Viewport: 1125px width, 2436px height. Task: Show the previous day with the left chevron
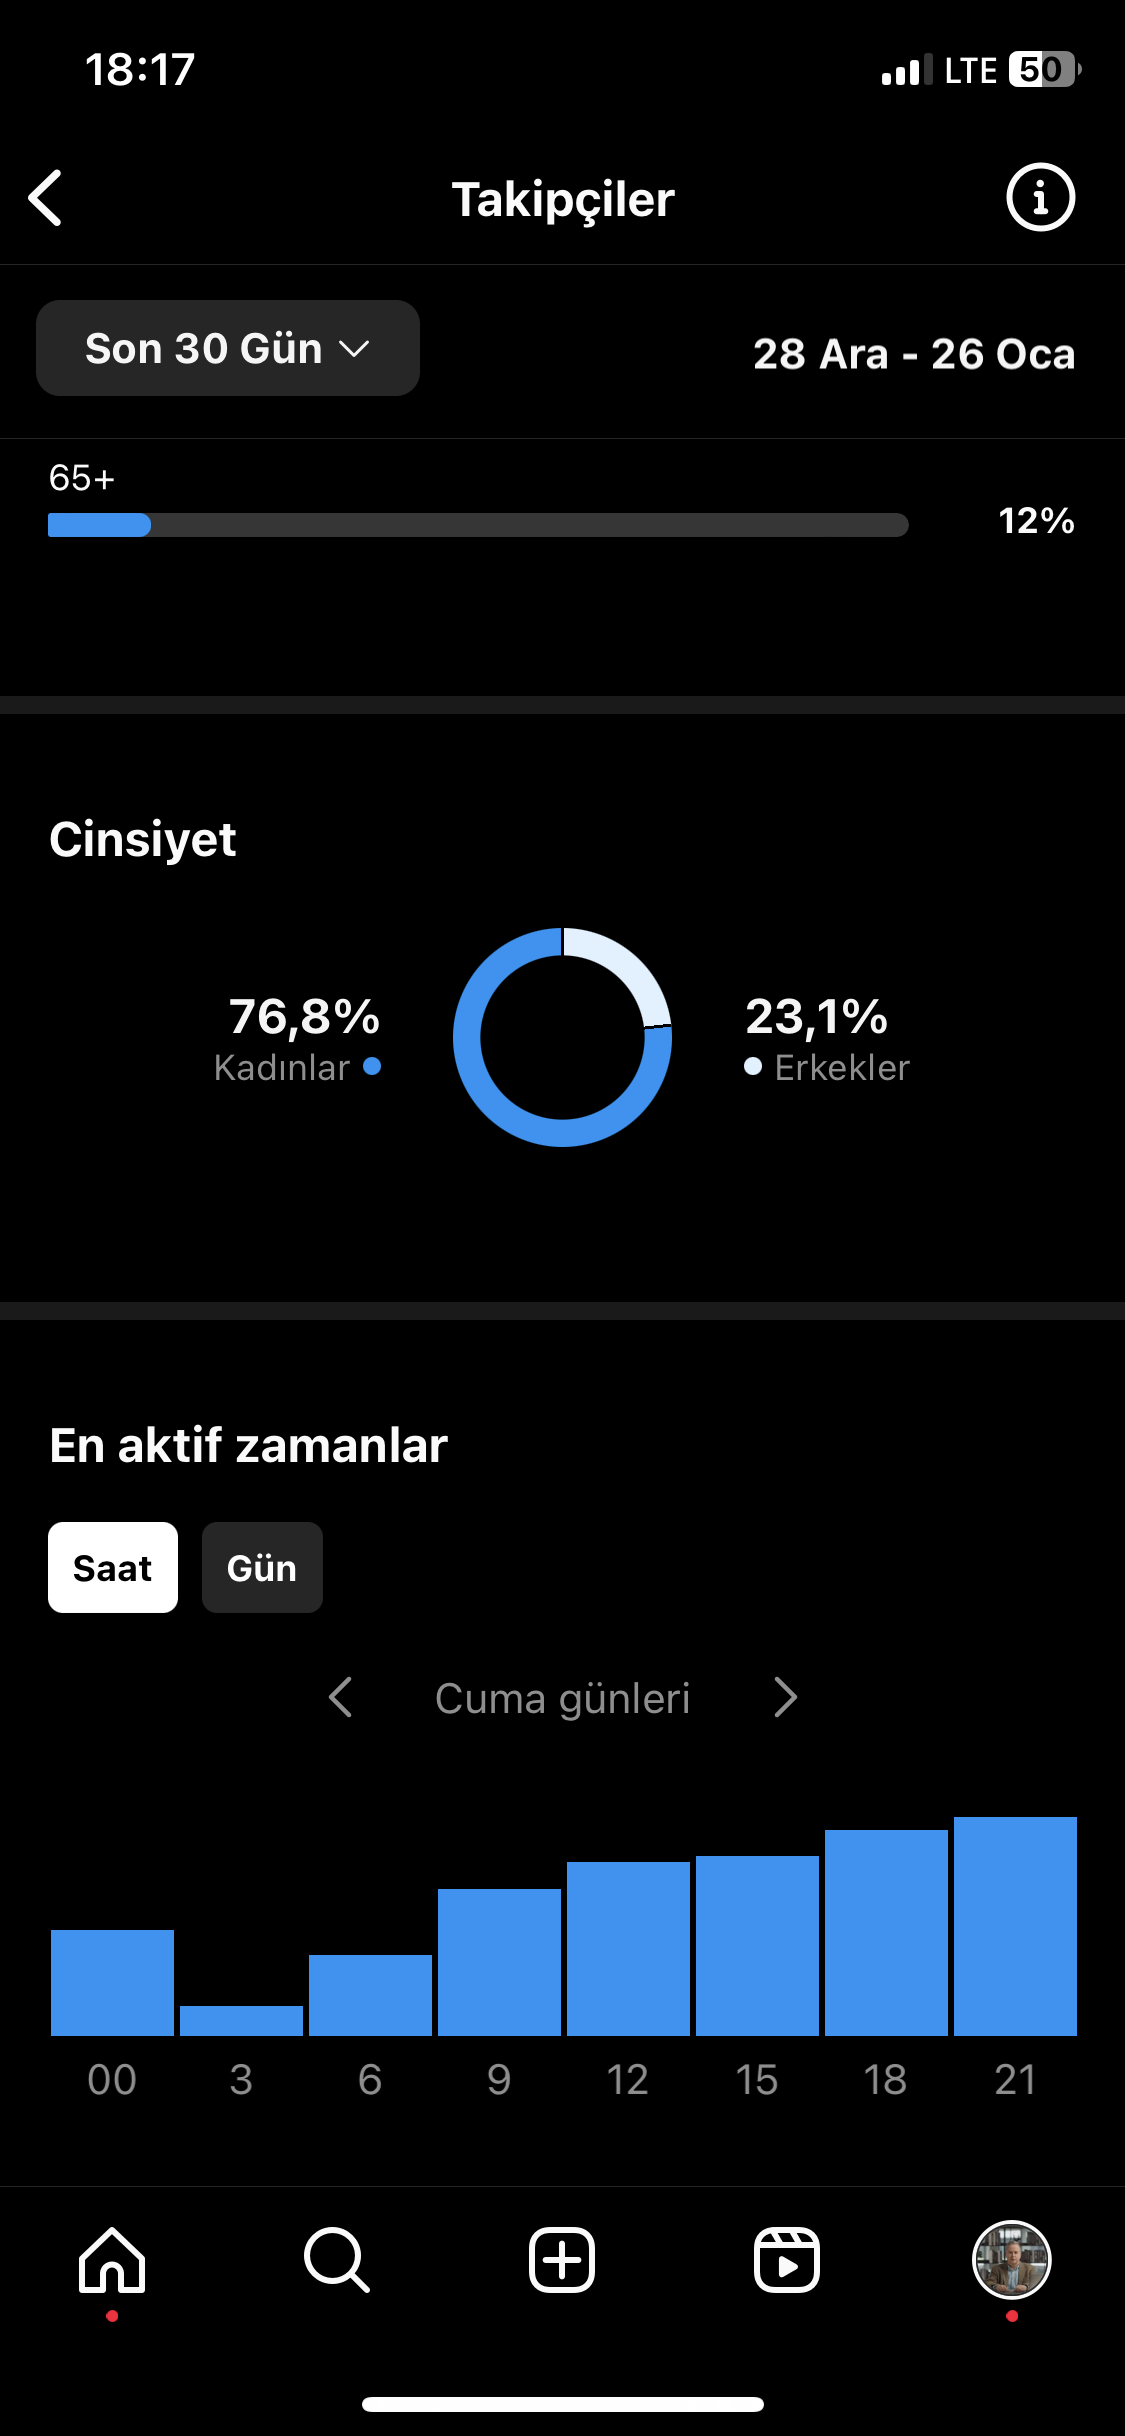tap(340, 1697)
